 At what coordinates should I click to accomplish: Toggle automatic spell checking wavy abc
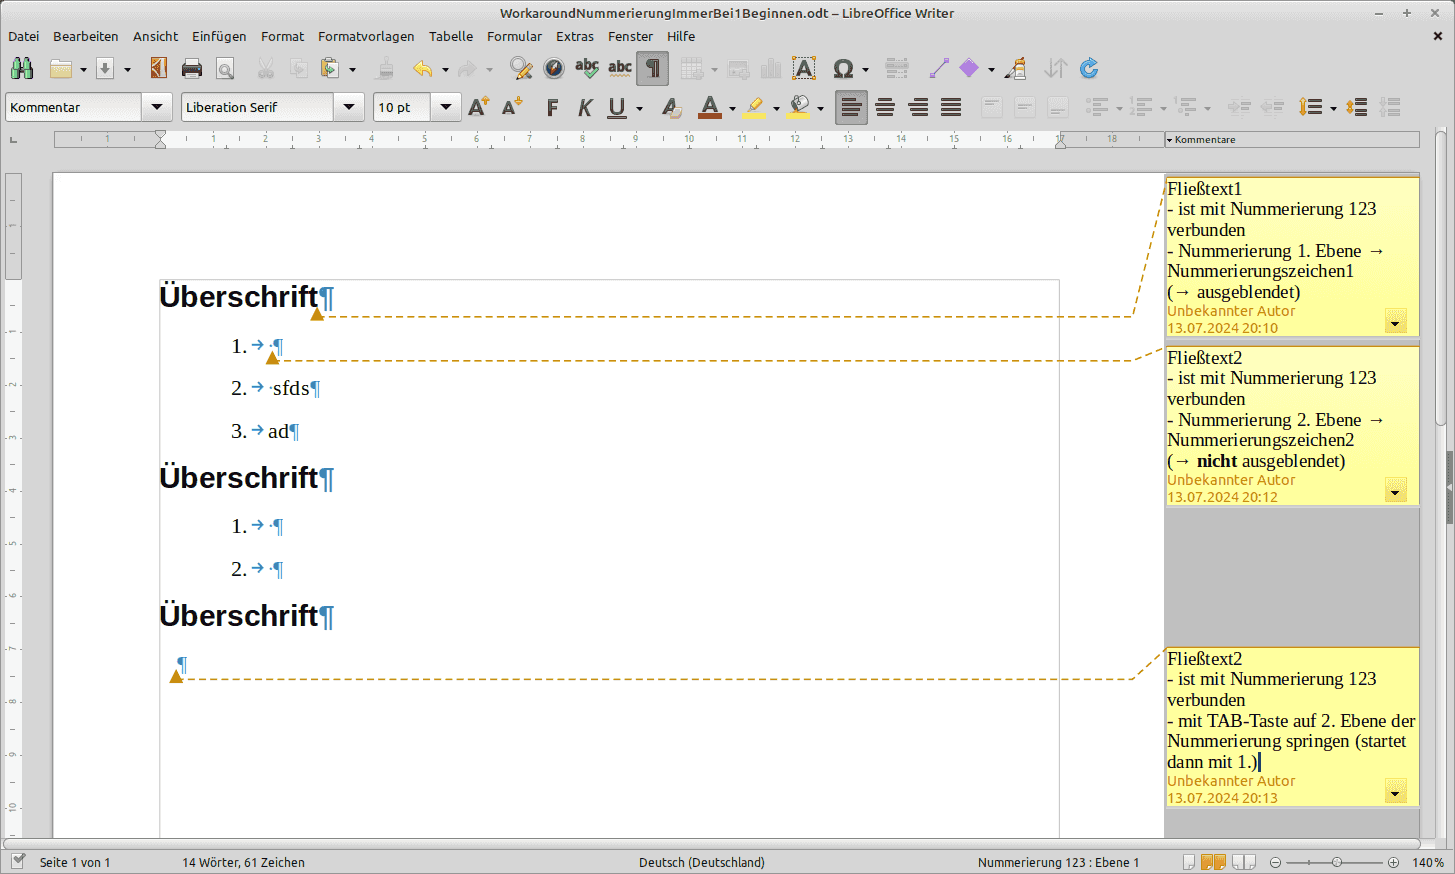620,68
